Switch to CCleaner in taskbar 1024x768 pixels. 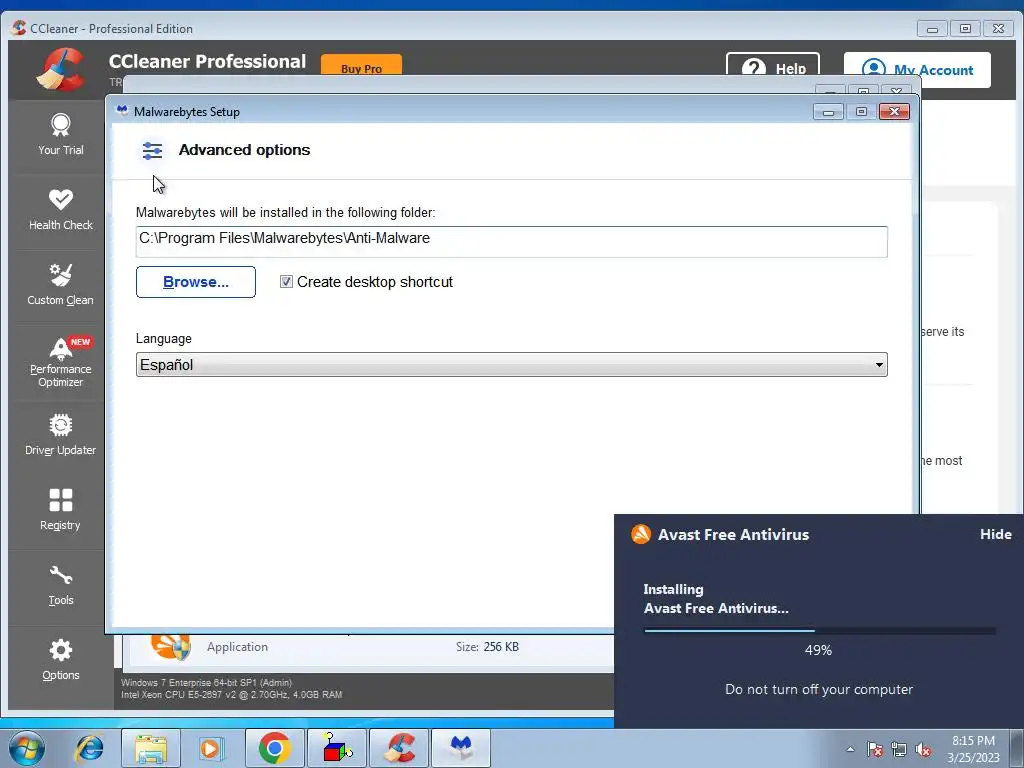399,748
